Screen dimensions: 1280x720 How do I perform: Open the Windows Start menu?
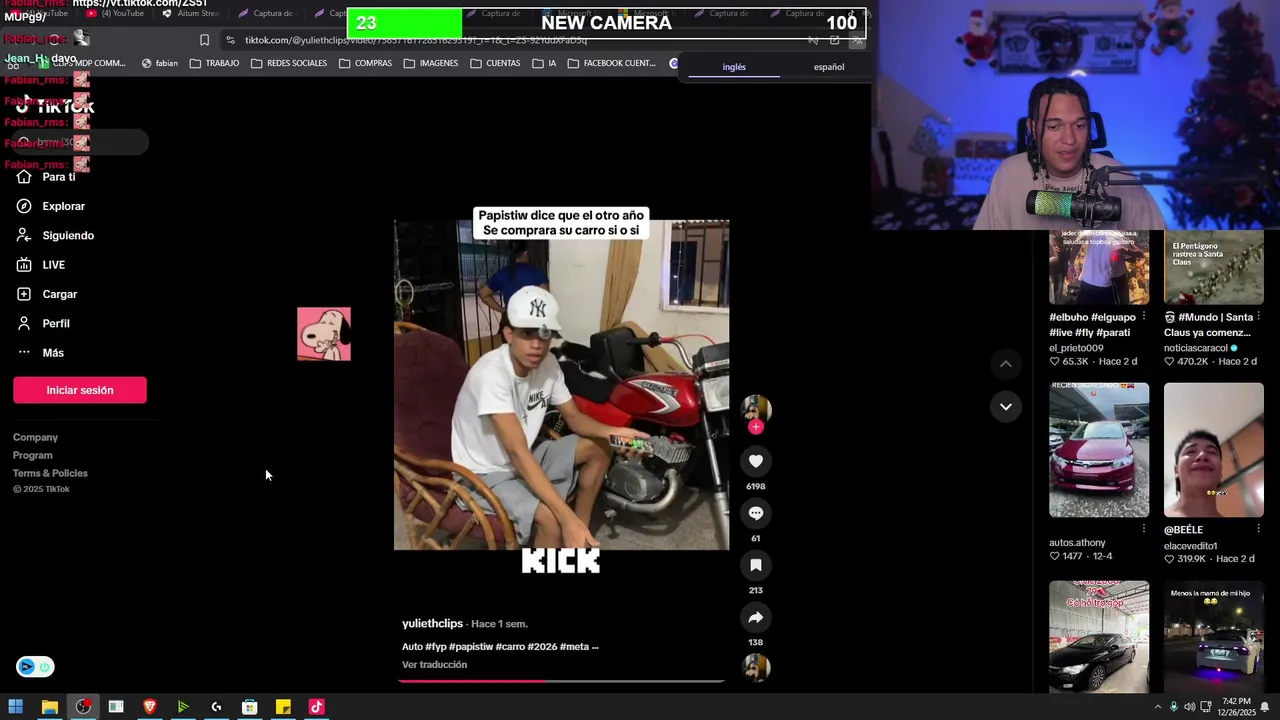click(x=15, y=707)
